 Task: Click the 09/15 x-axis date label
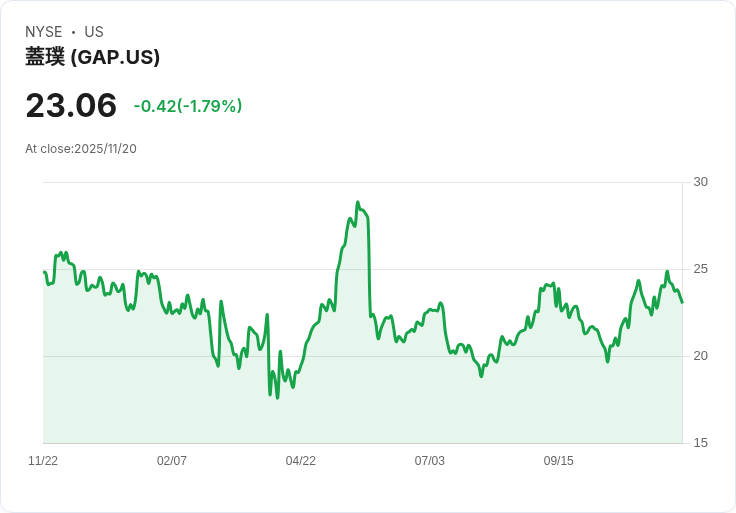click(558, 461)
